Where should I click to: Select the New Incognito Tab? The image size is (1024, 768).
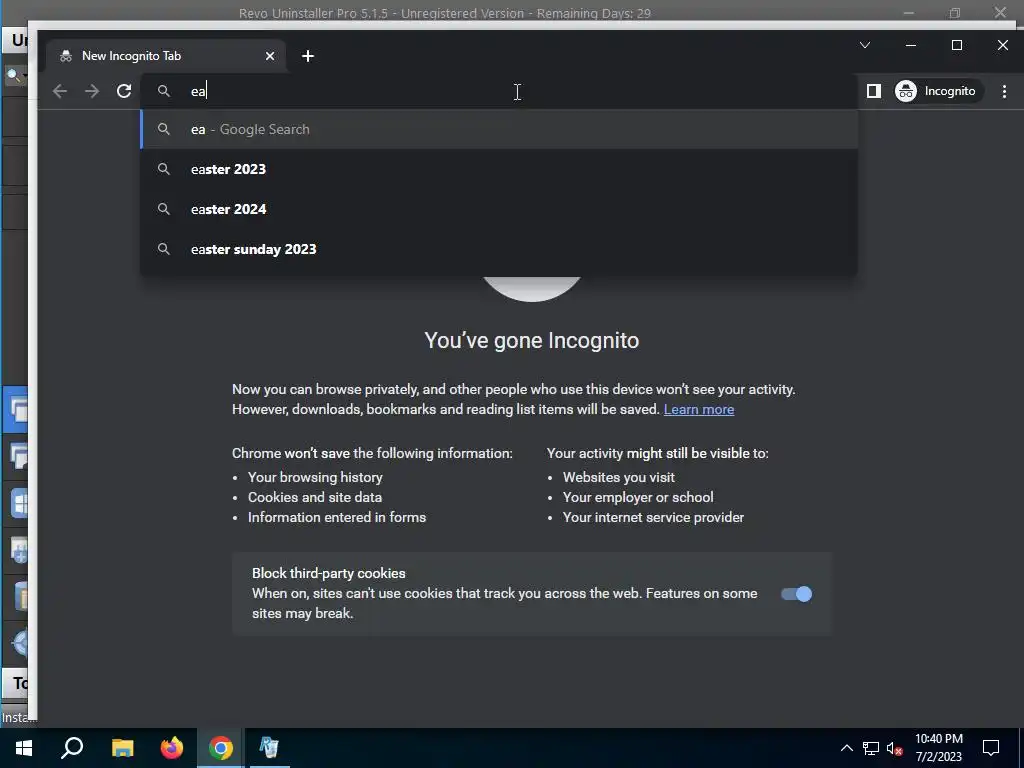click(x=166, y=56)
